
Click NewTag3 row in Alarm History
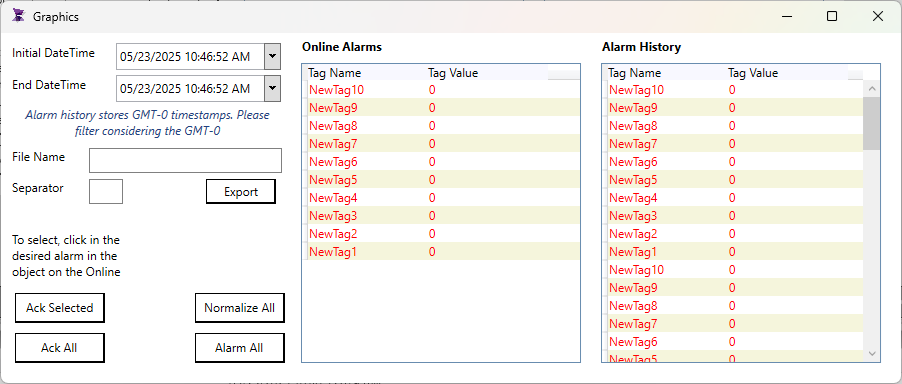pyautogui.click(x=733, y=216)
